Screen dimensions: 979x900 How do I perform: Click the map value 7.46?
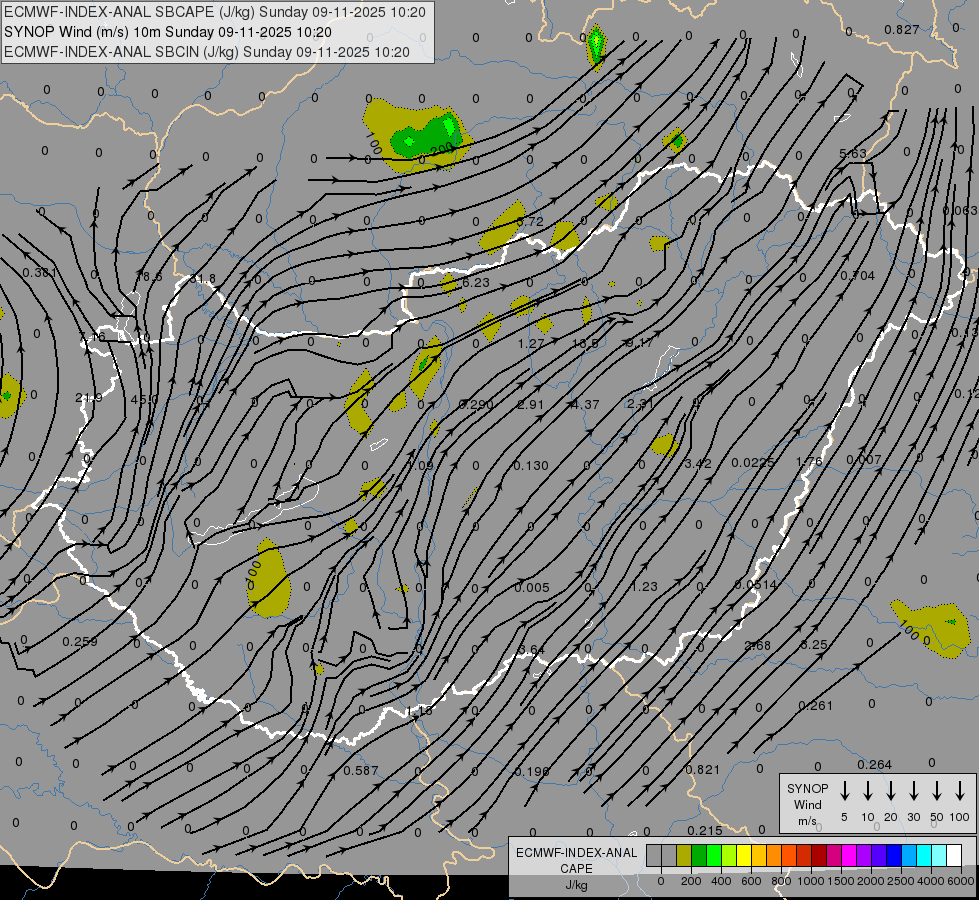click(92, 337)
